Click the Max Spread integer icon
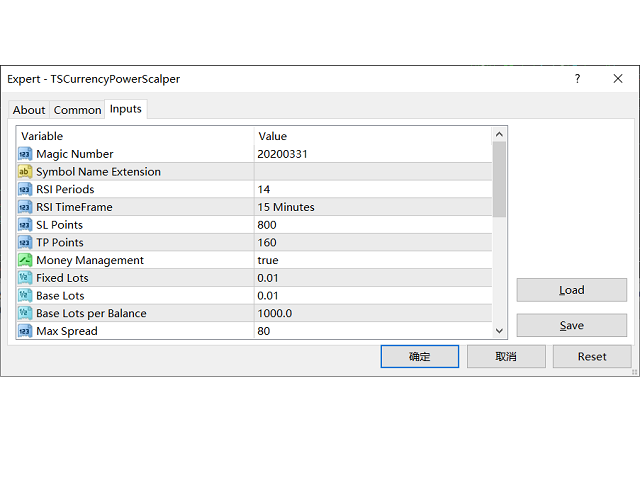 click(24, 331)
